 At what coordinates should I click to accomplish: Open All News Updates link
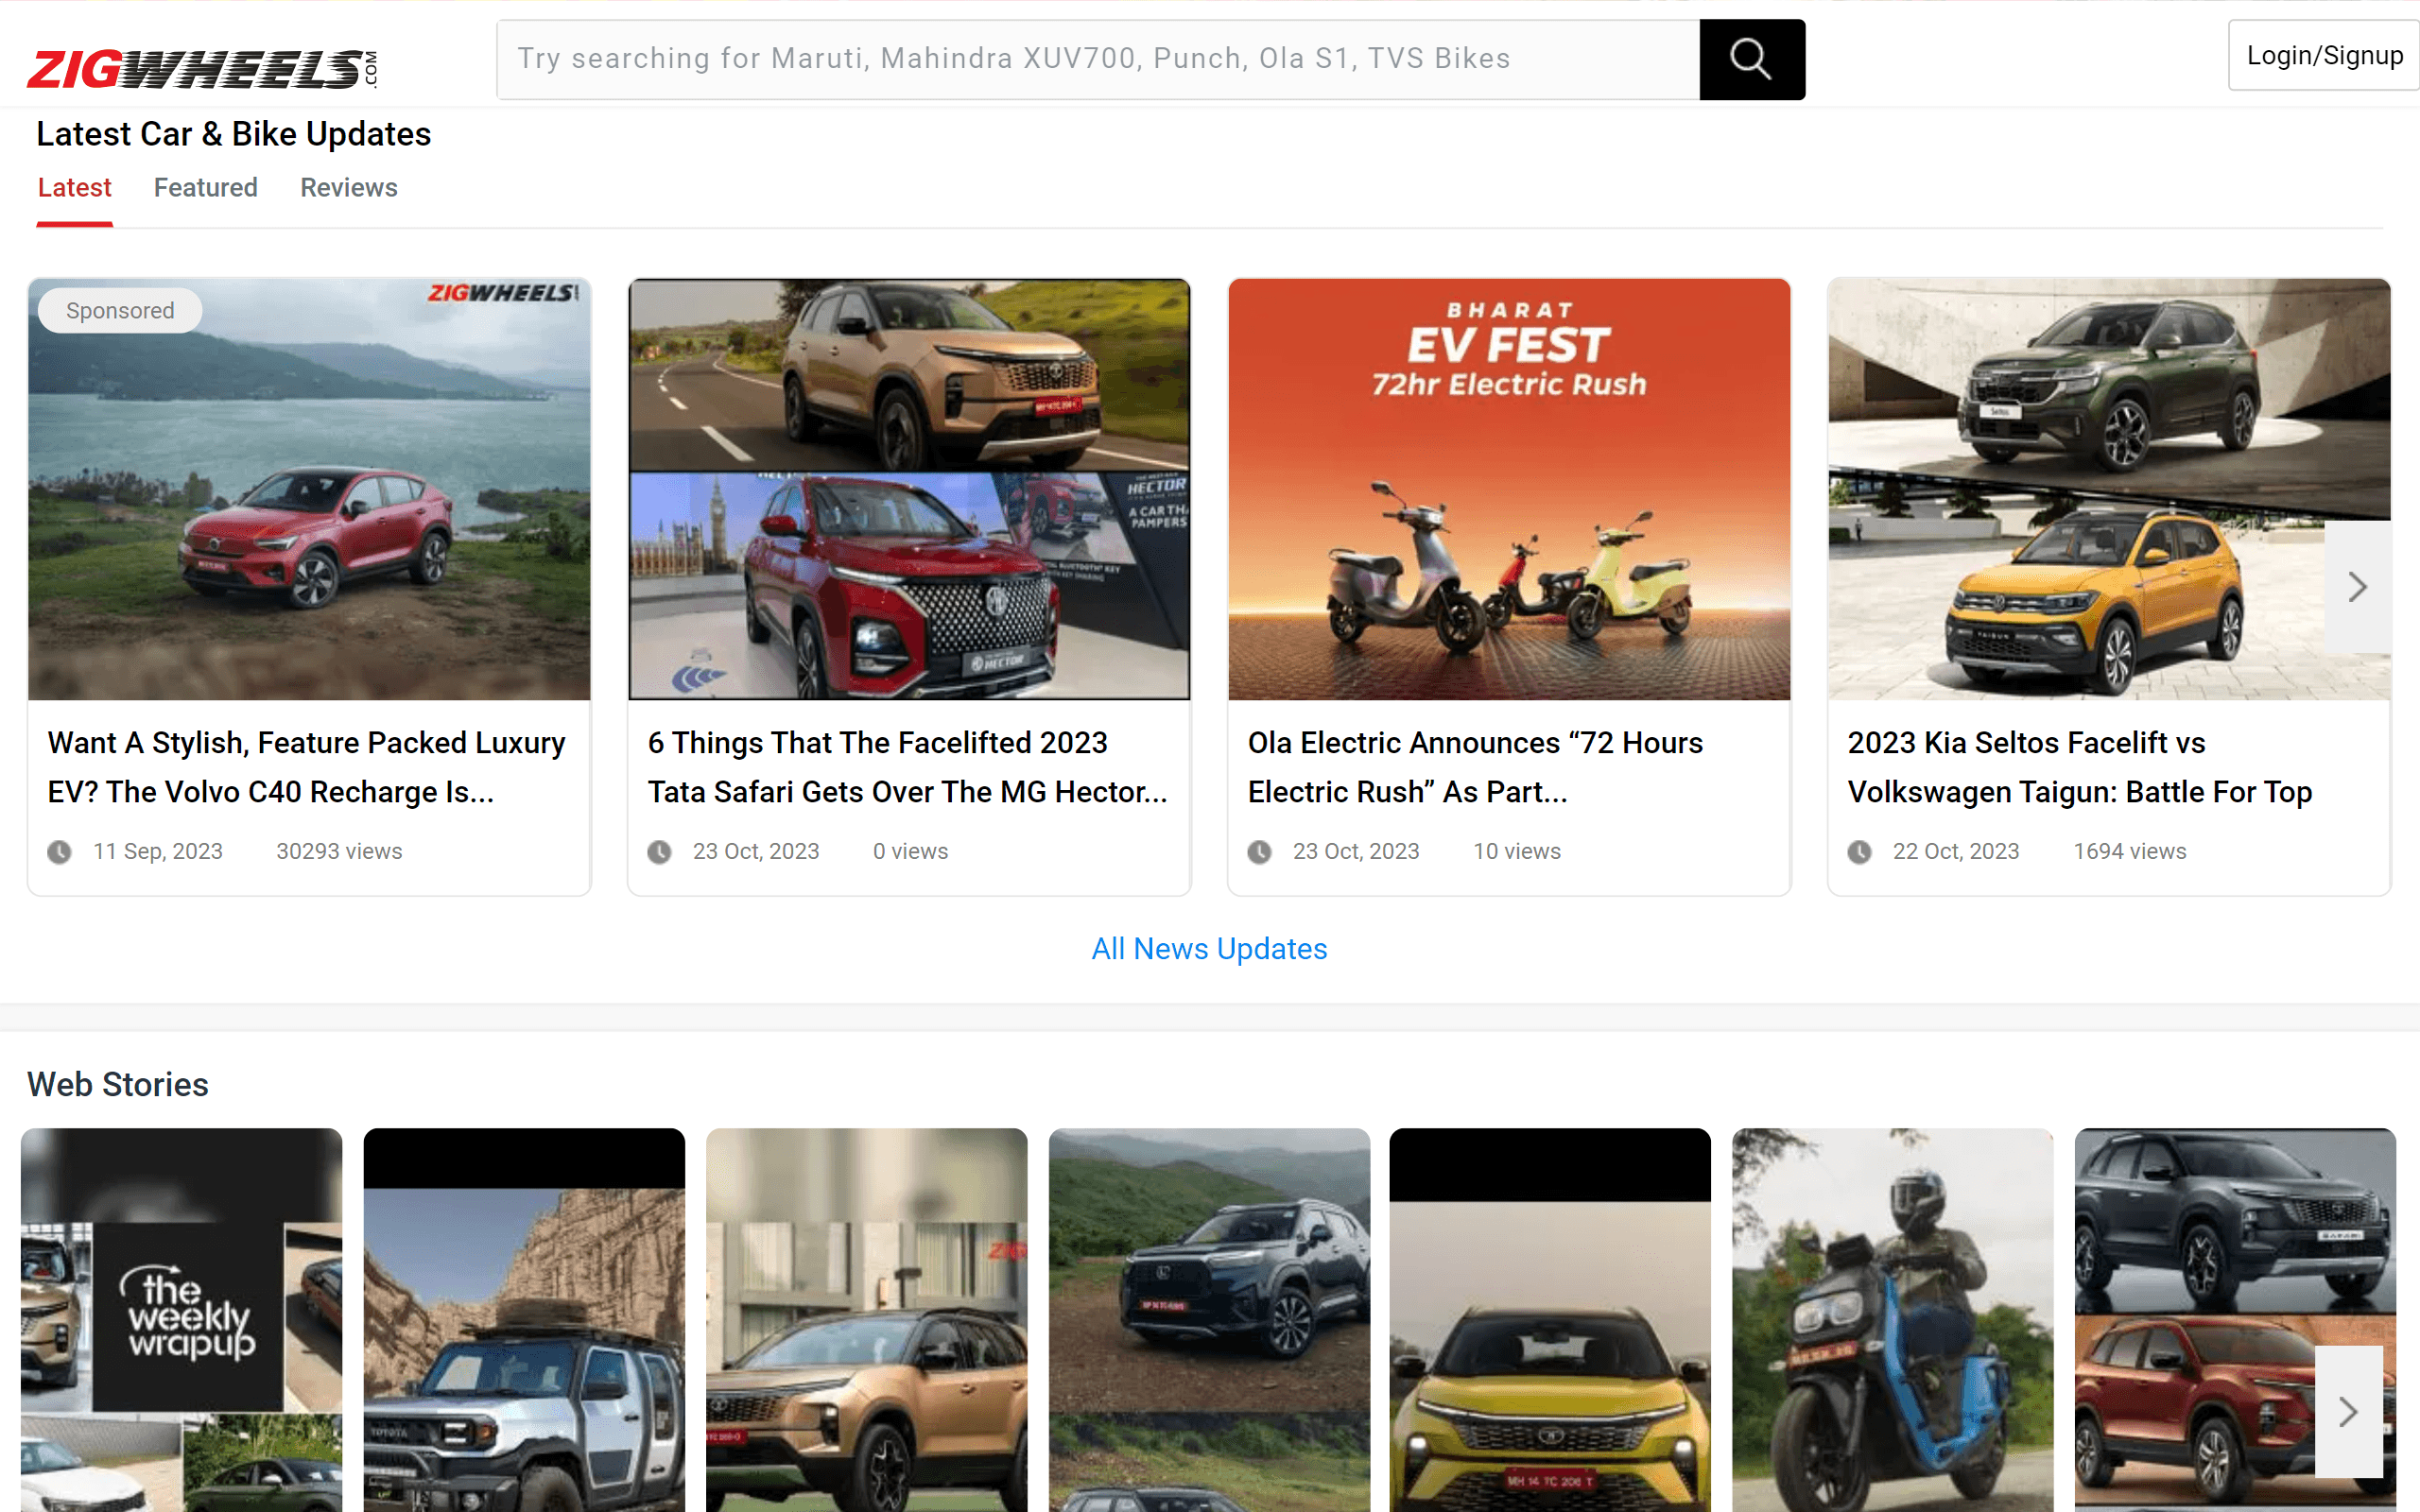(x=1209, y=949)
